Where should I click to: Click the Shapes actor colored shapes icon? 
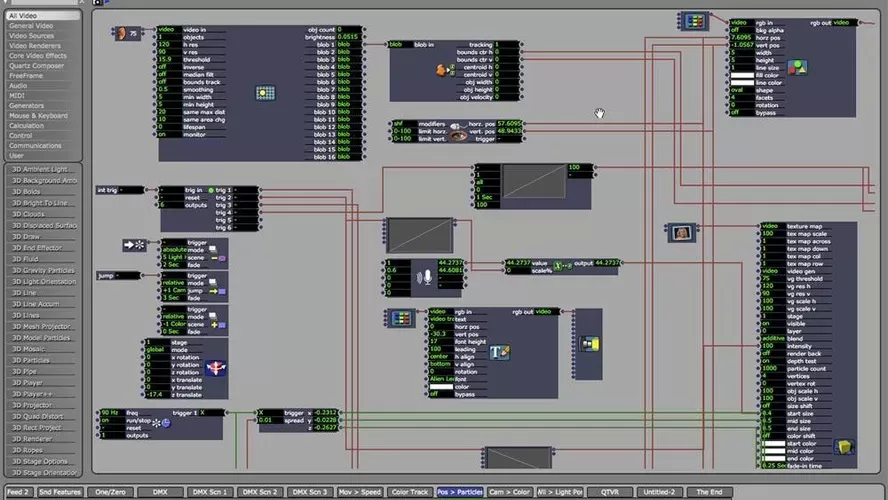[x=797, y=67]
